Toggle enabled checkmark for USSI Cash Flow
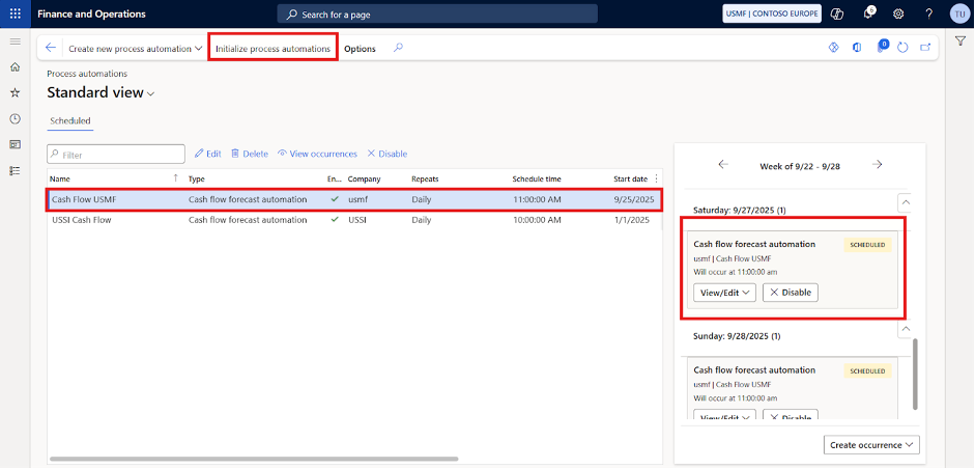Screen dimensions: 977x470 click(334, 220)
